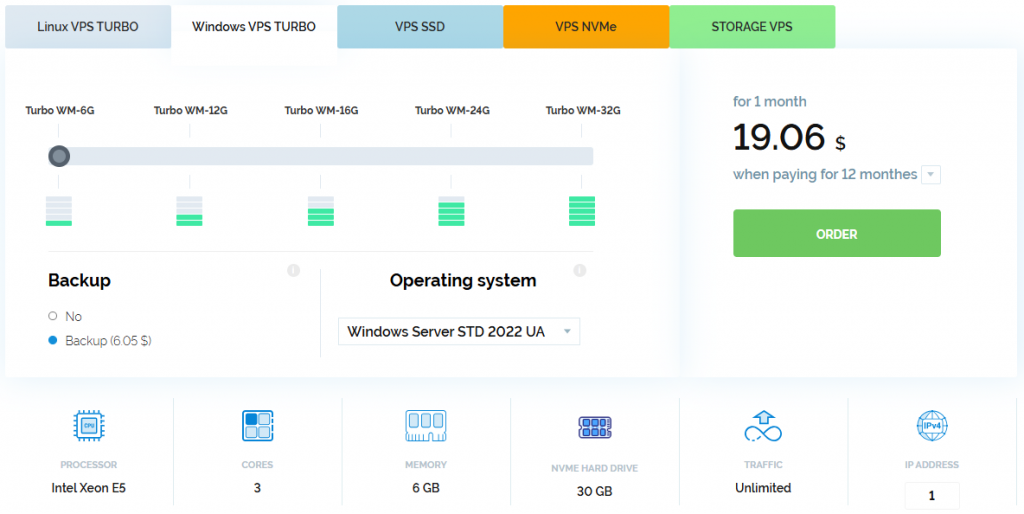Open the Backup info icon
1024x514 pixels.
click(x=293, y=270)
